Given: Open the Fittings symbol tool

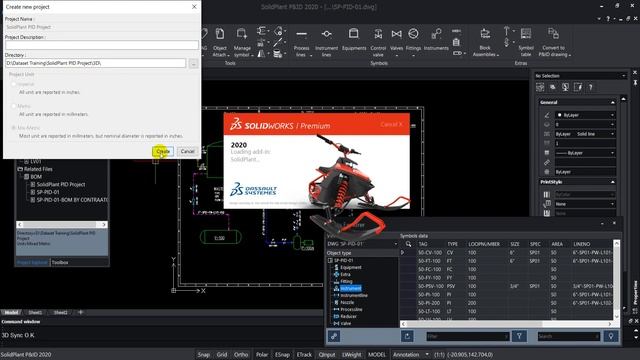Looking at the screenshot, I should point(413,41).
